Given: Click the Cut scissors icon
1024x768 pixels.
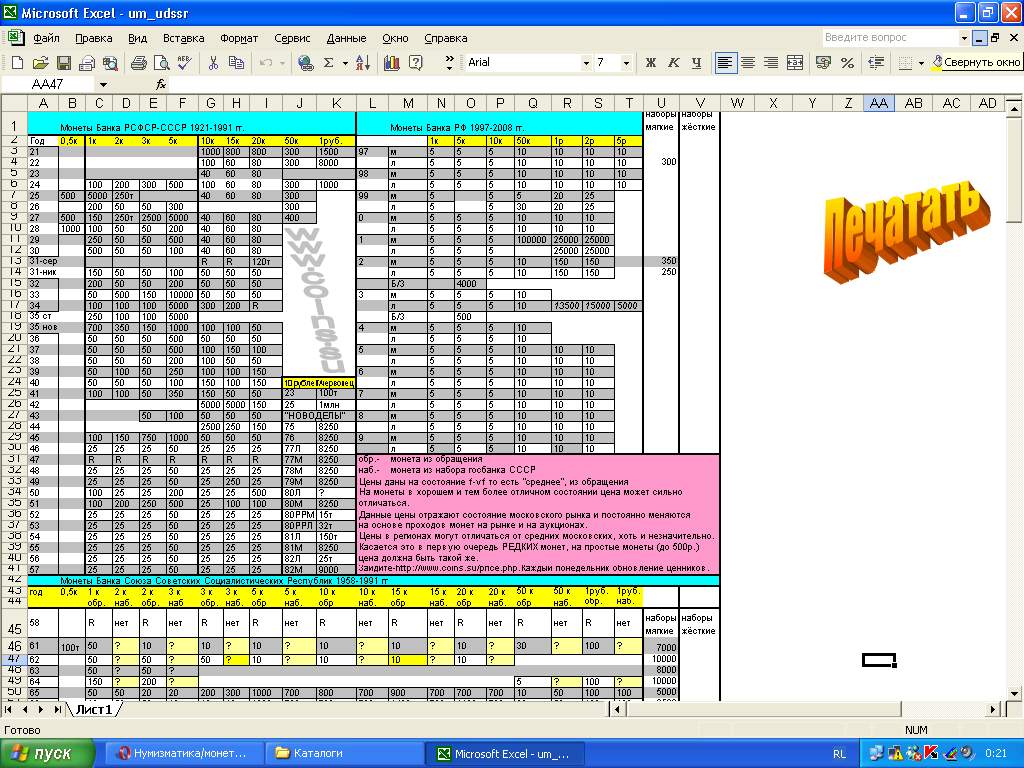Looking at the screenshot, I should pyautogui.click(x=213, y=62).
